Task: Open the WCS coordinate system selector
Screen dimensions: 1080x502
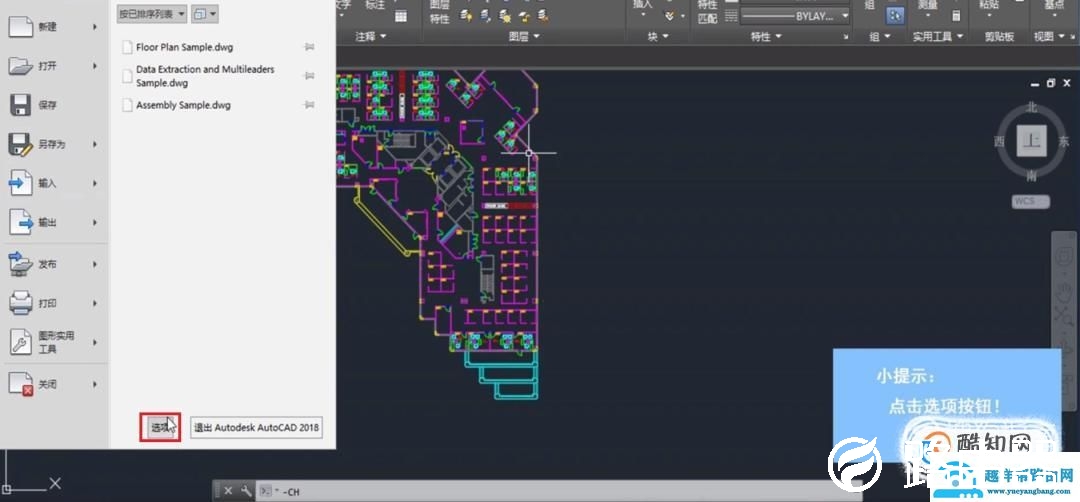Action: (x=1030, y=201)
